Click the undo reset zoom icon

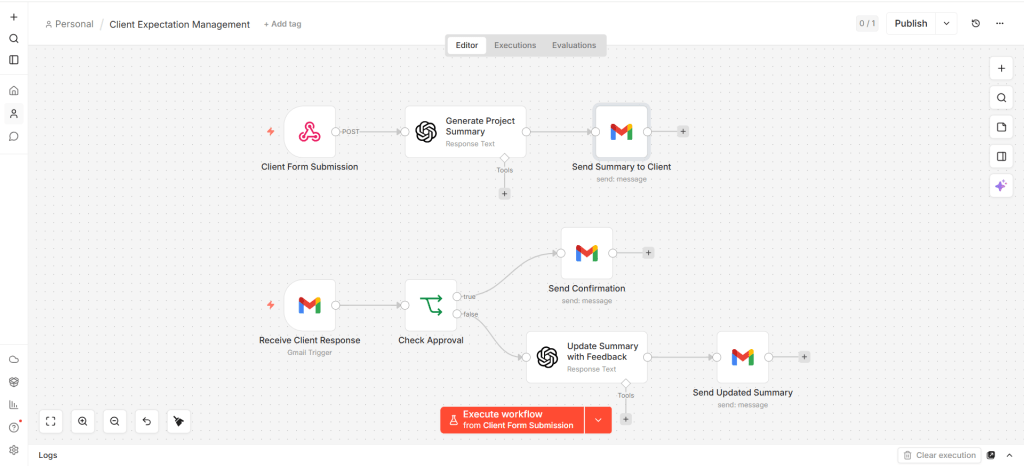pos(147,422)
